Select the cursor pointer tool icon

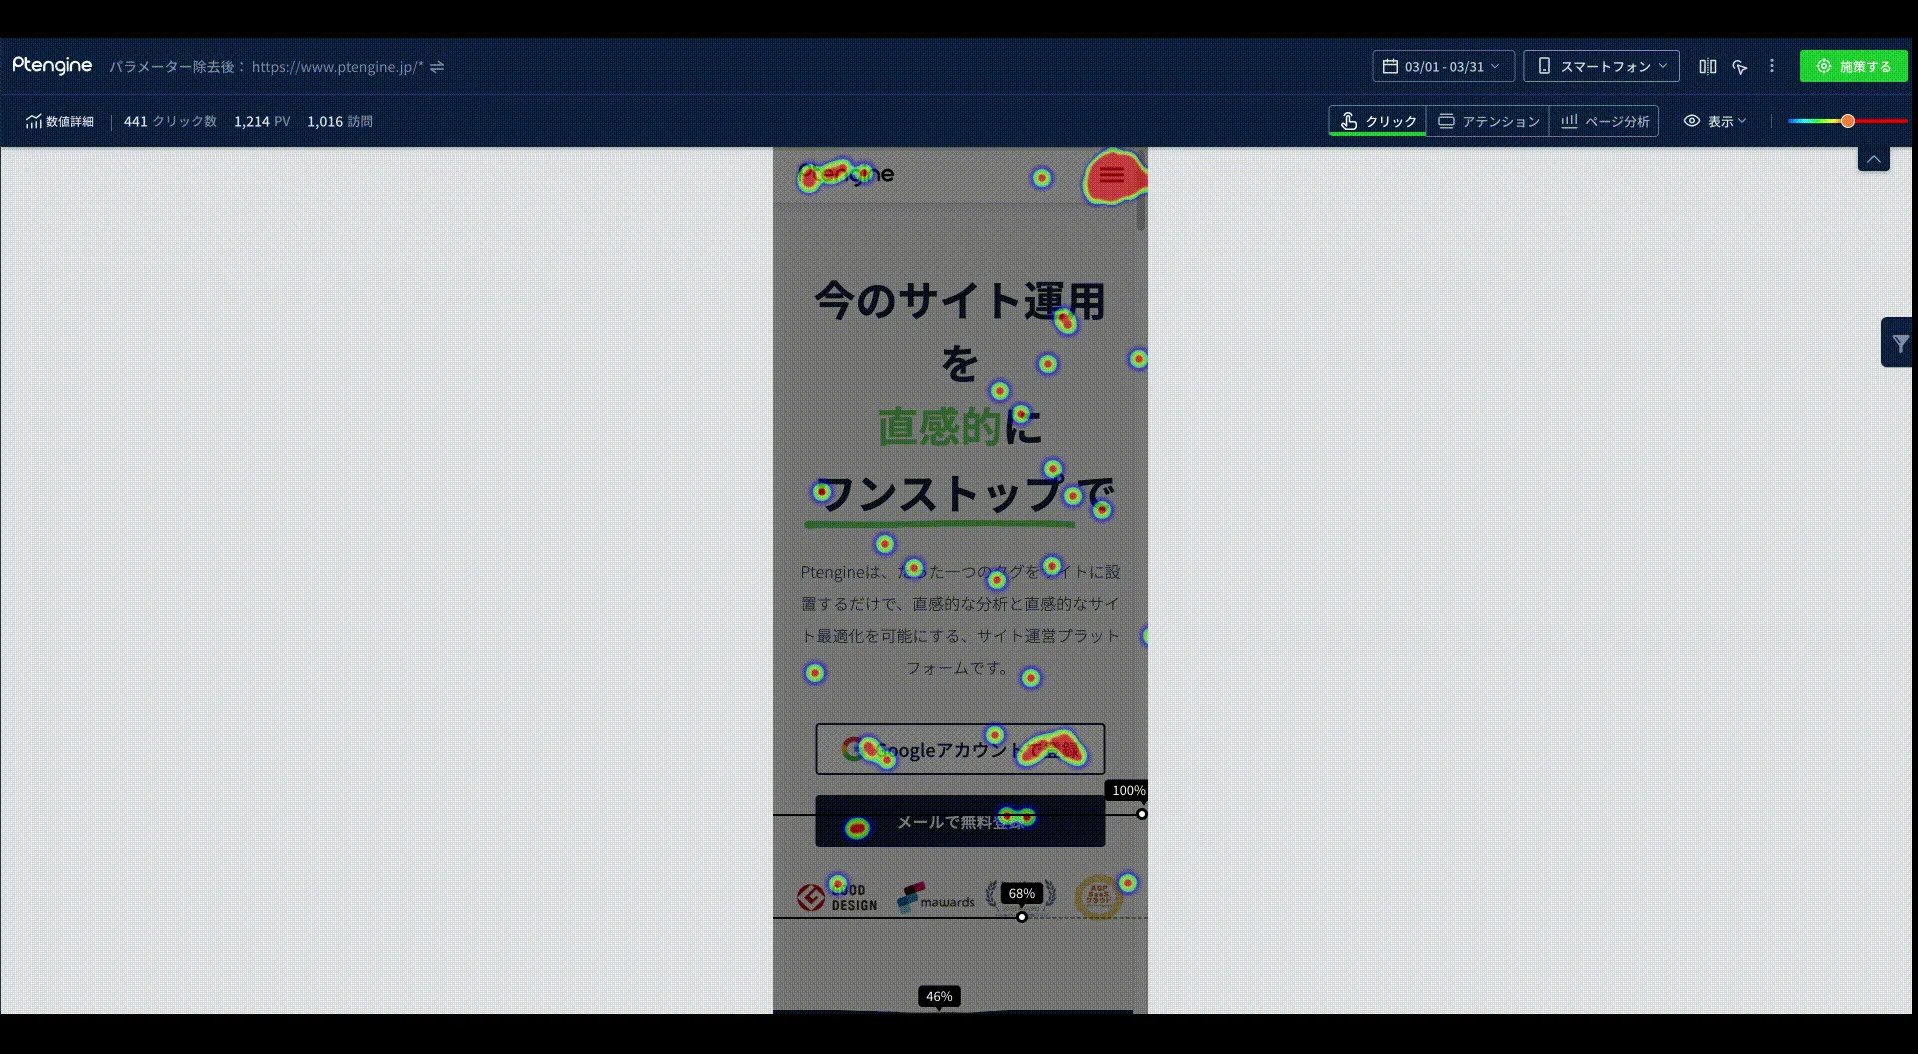click(x=1740, y=67)
